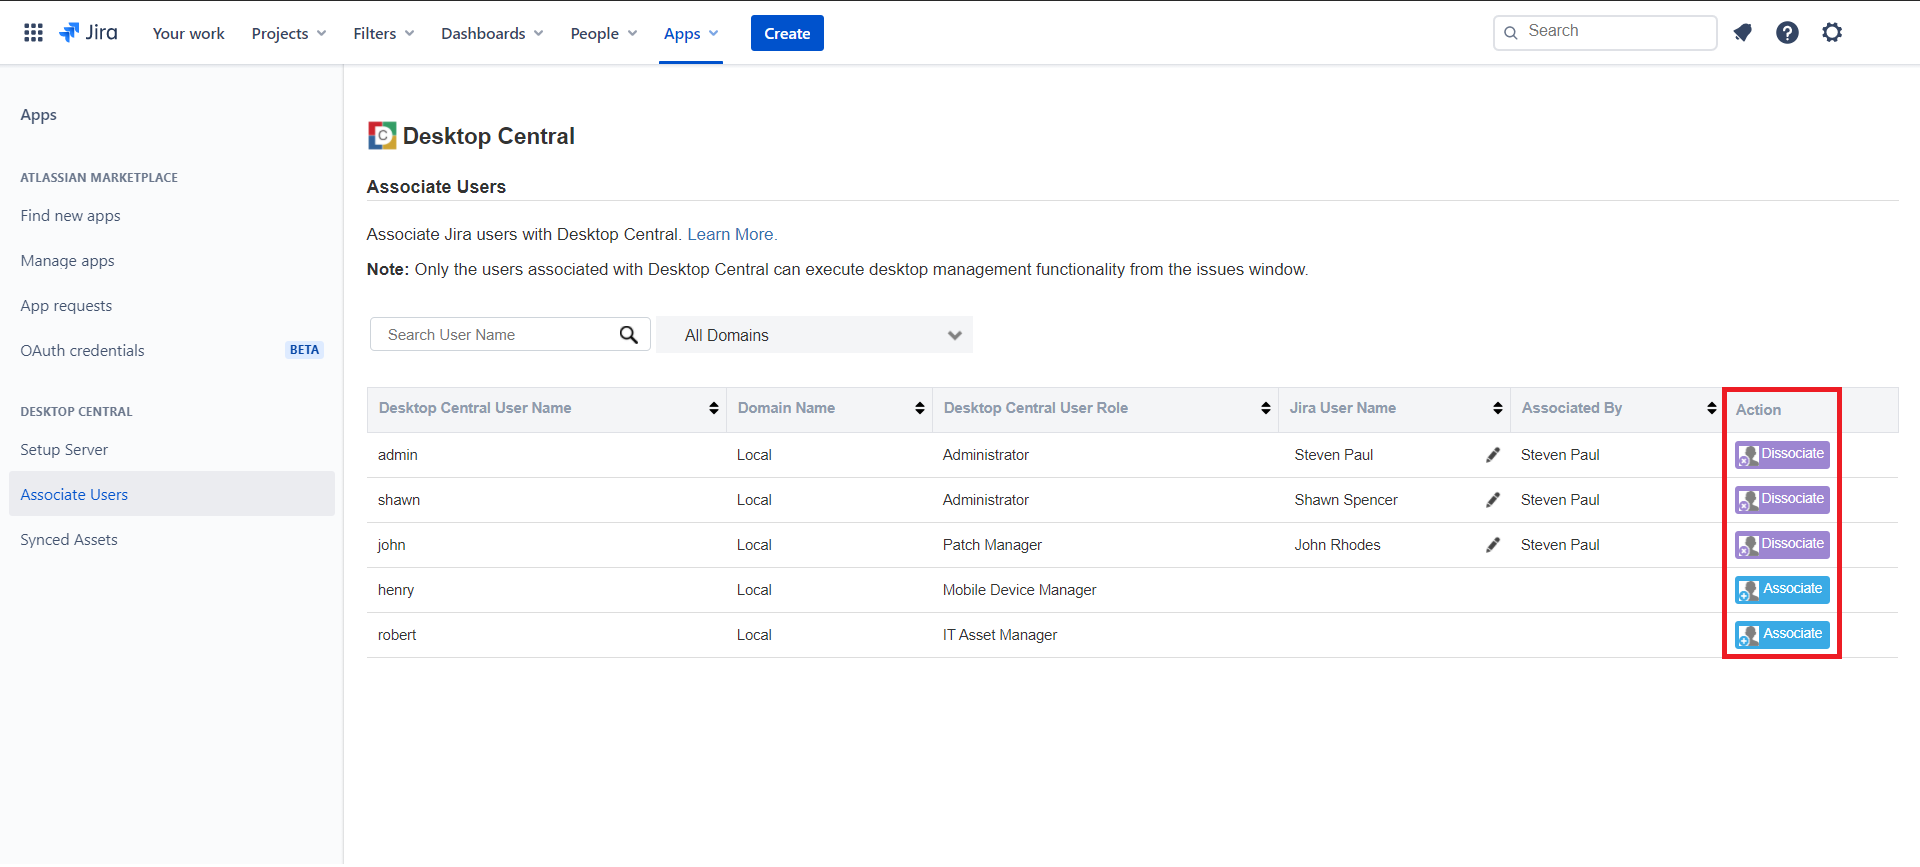Screen dimensions: 1920x867
Task: Expand the Dashboards menu
Action: tap(492, 33)
